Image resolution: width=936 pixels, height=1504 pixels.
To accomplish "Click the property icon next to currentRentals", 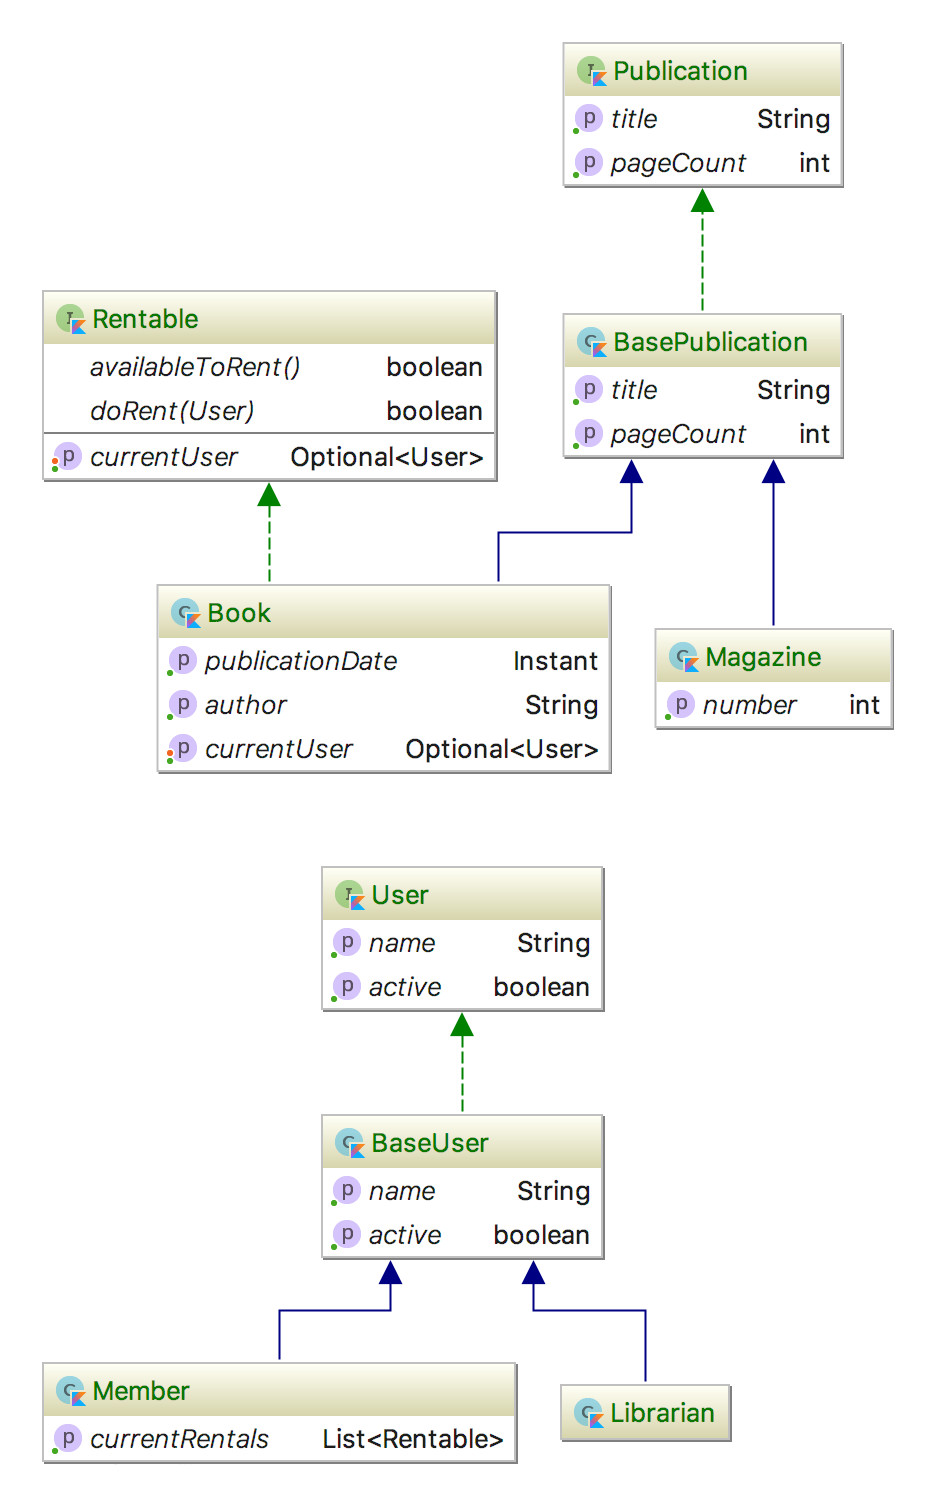I will tap(67, 1439).
